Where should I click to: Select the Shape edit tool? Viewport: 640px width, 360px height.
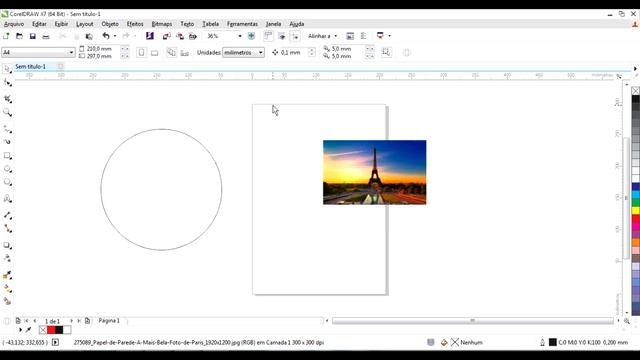tap(7, 83)
